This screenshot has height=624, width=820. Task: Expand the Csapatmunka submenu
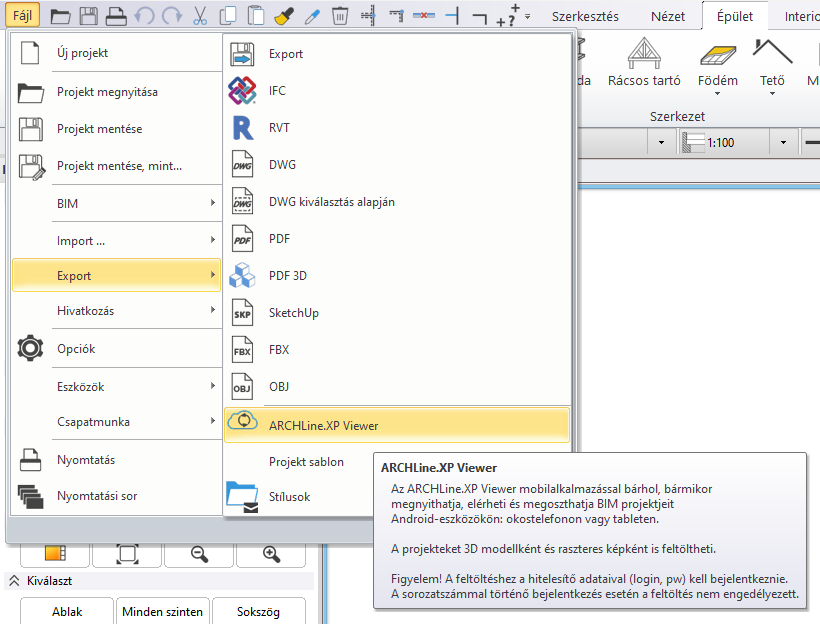[117, 422]
